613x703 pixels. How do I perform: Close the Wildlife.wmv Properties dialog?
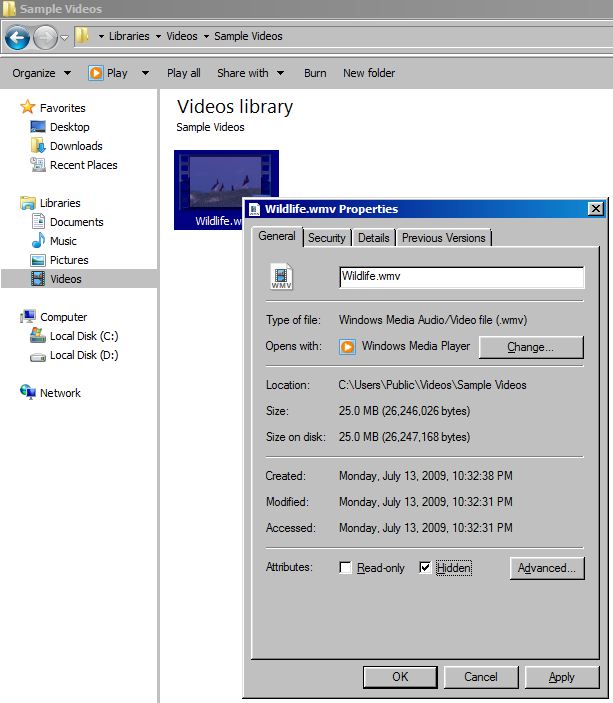pyautogui.click(x=595, y=208)
